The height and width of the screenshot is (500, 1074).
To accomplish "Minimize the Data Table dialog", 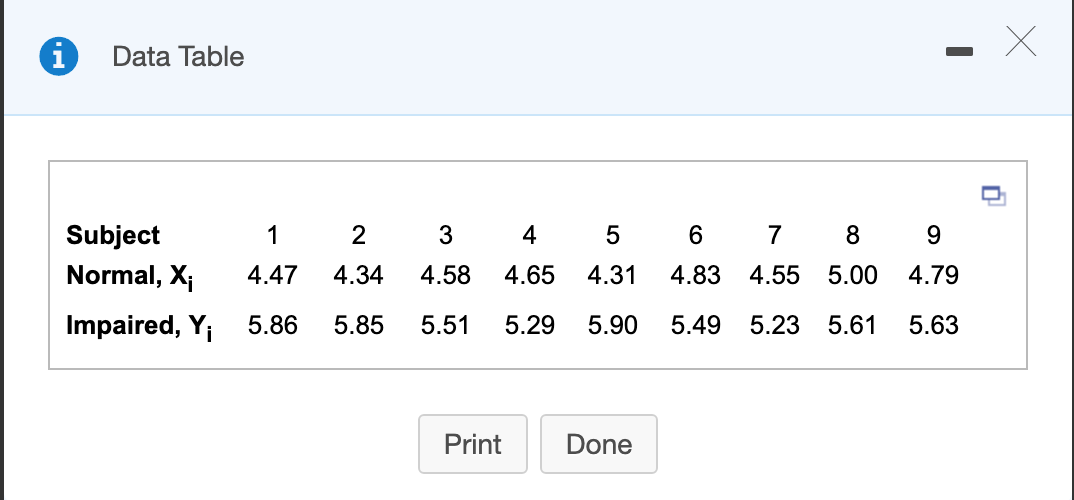I will (959, 51).
